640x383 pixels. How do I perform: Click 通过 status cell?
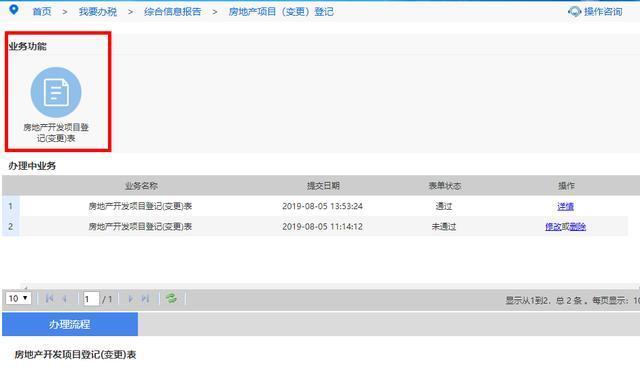pyautogui.click(x=444, y=206)
